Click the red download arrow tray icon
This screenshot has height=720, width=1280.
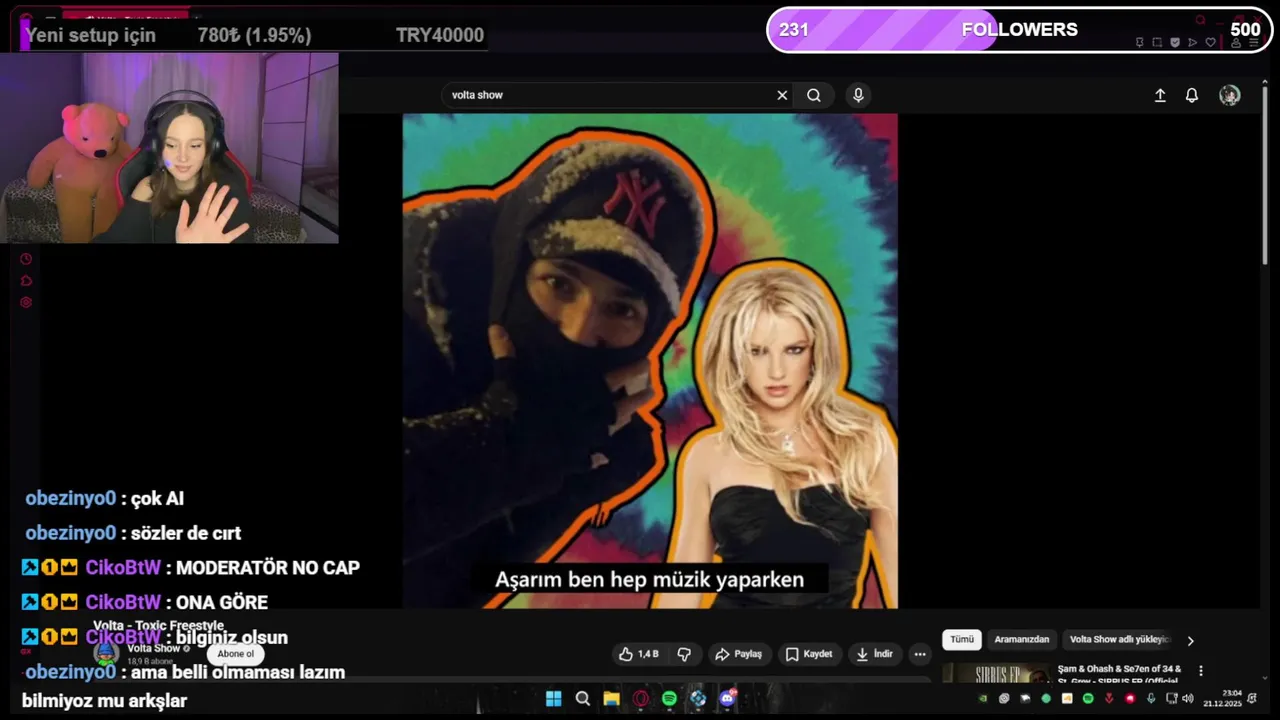coord(1109,698)
